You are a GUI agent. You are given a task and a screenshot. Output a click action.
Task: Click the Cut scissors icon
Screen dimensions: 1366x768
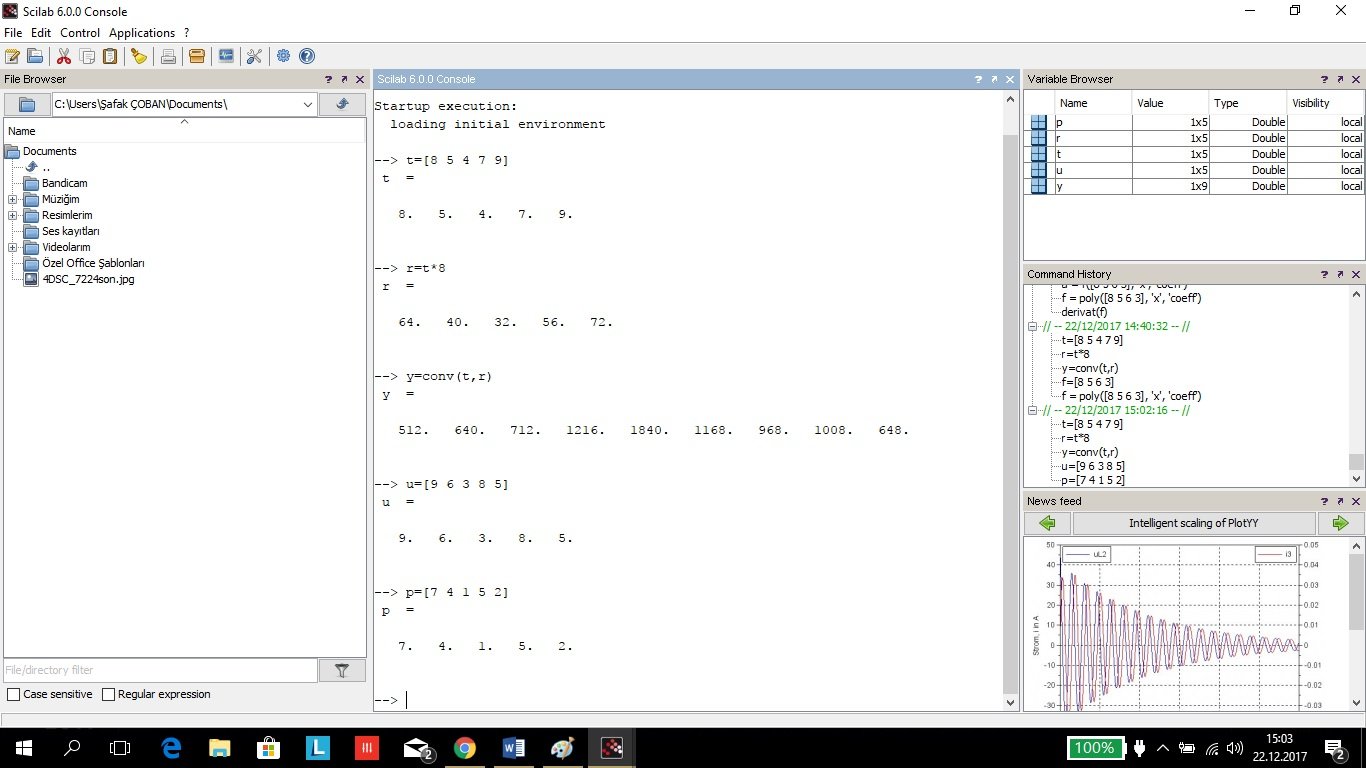64,56
